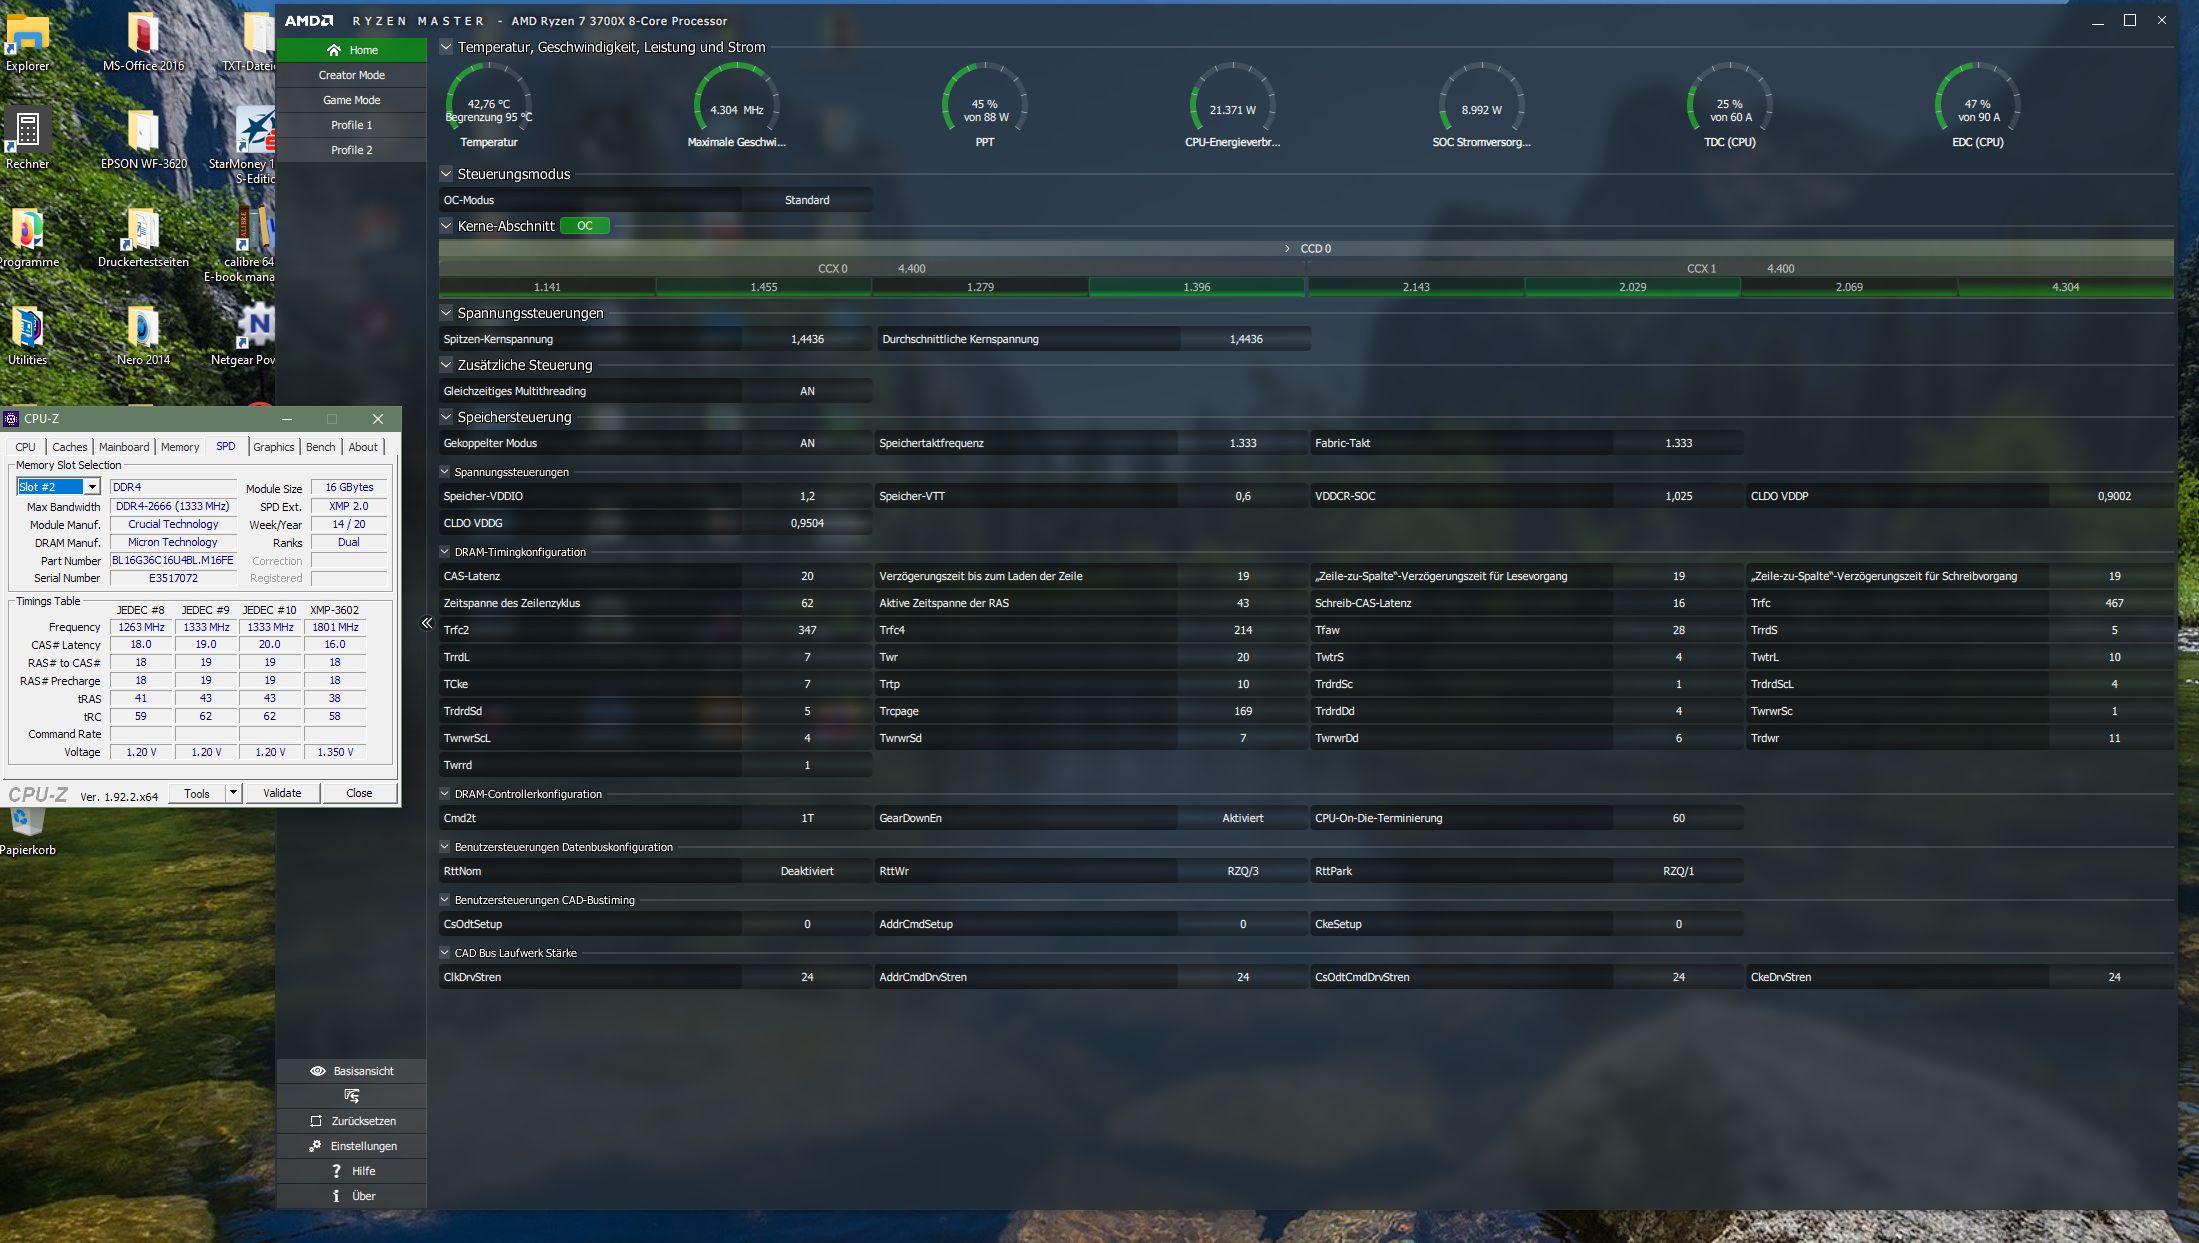Viewport: 2199px width, 1243px height.
Task: Collapse the sidebar with the double chevron
Action: (x=427, y=623)
